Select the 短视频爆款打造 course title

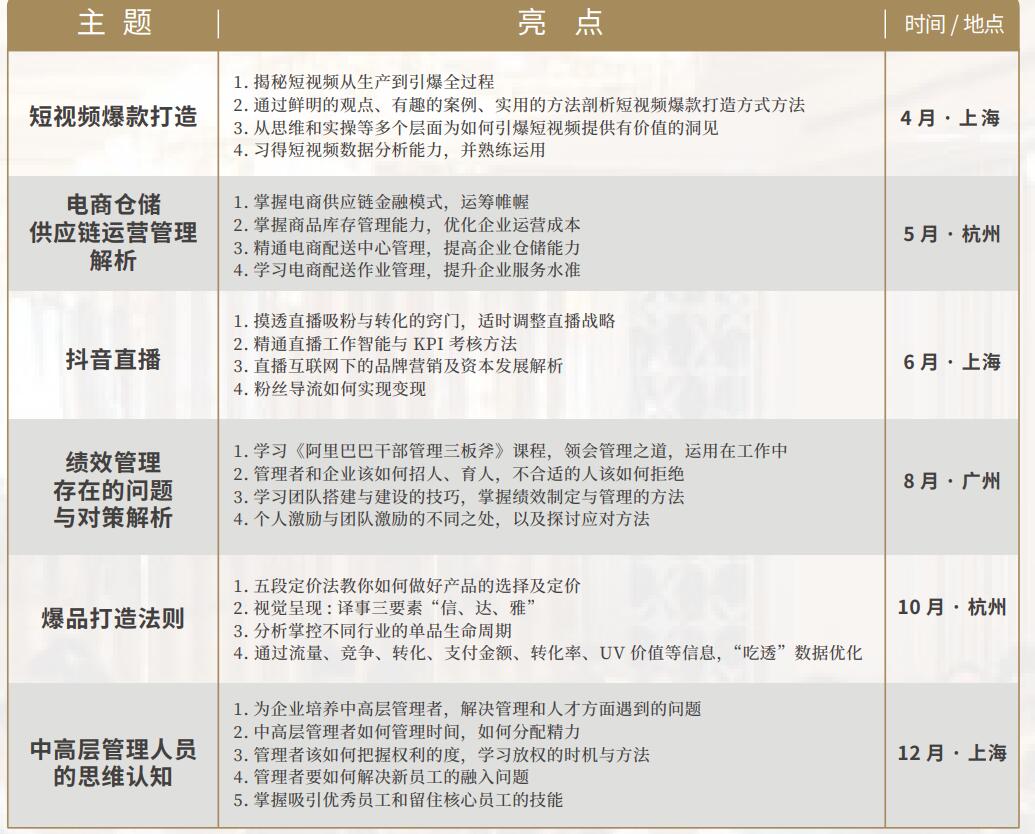tap(114, 117)
